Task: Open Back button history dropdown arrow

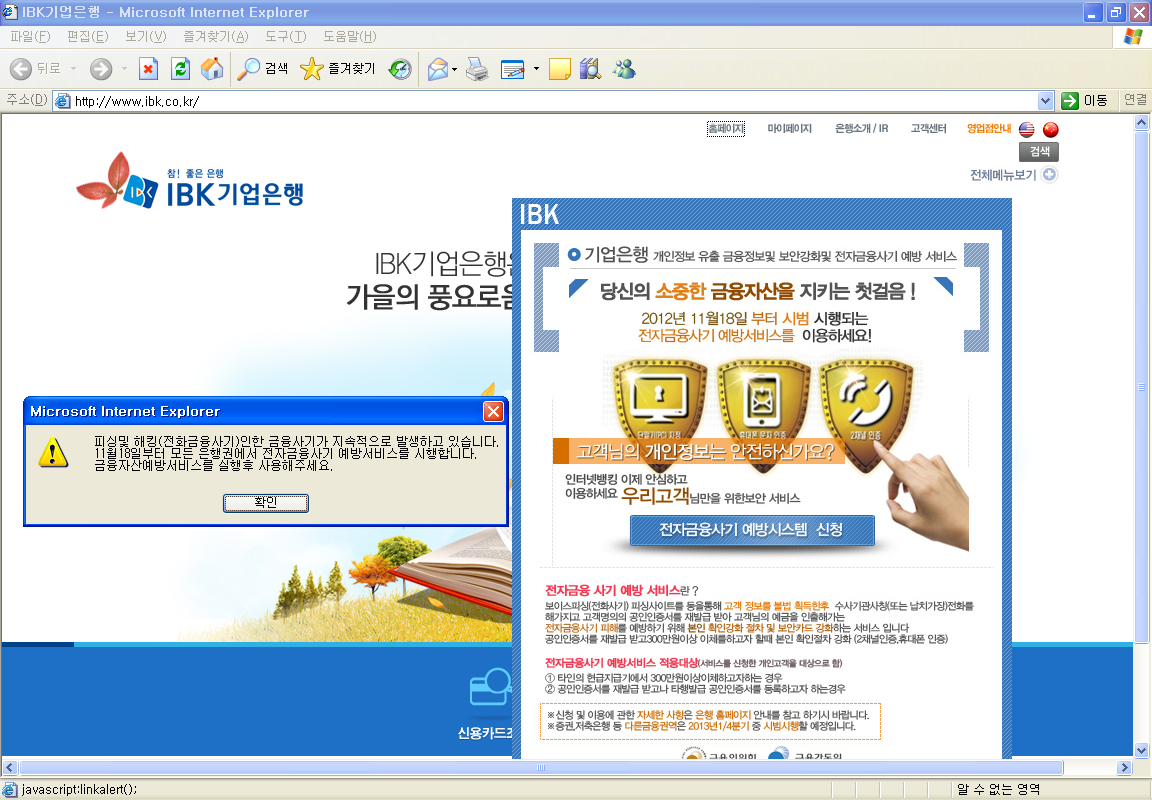Action: click(73, 69)
